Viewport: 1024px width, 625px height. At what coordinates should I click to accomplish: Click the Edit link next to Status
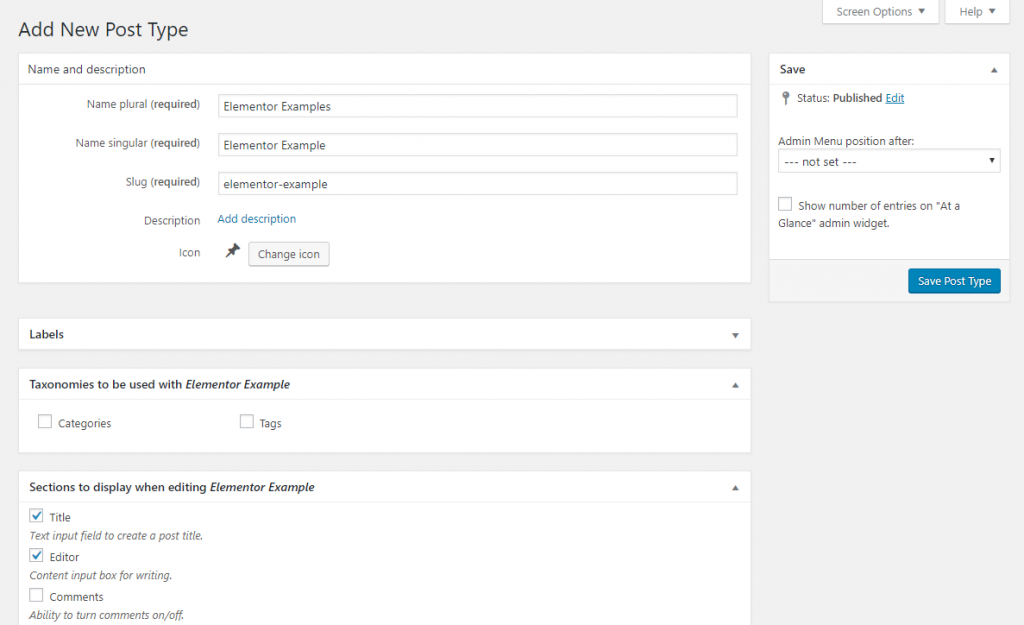pyautogui.click(x=895, y=98)
